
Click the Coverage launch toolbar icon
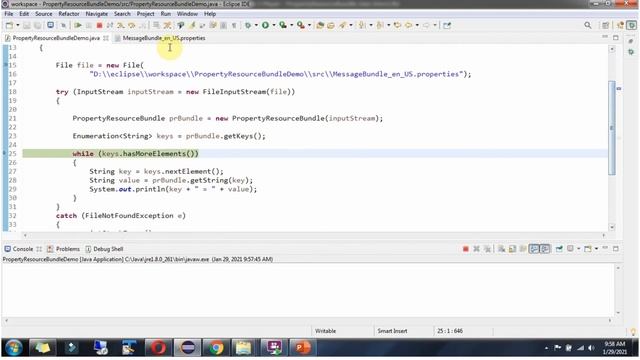click(x=283, y=25)
